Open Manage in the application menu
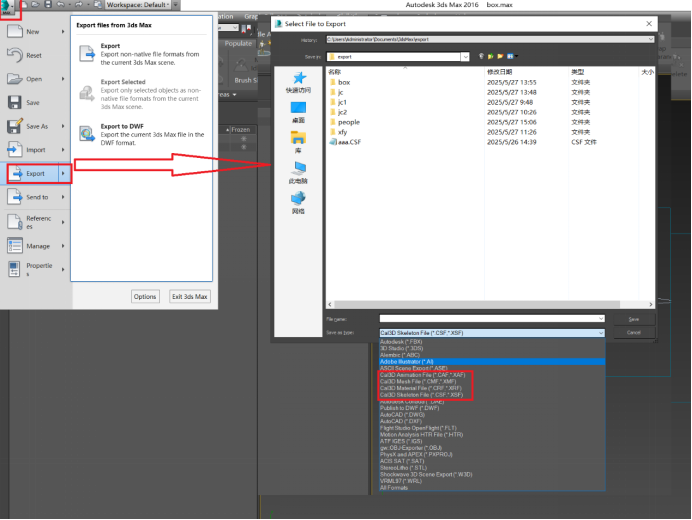The width and height of the screenshot is (692, 520). coord(35,246)
